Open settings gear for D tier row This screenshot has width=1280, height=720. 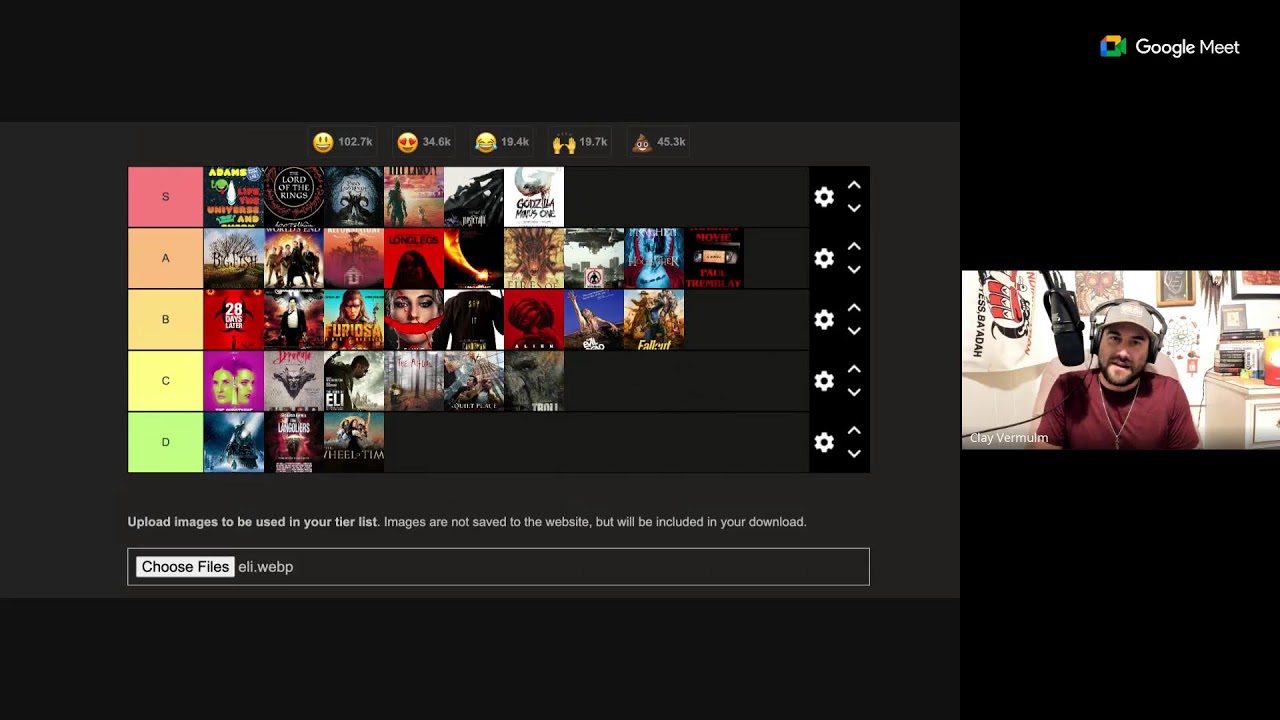tap(824, 442)
